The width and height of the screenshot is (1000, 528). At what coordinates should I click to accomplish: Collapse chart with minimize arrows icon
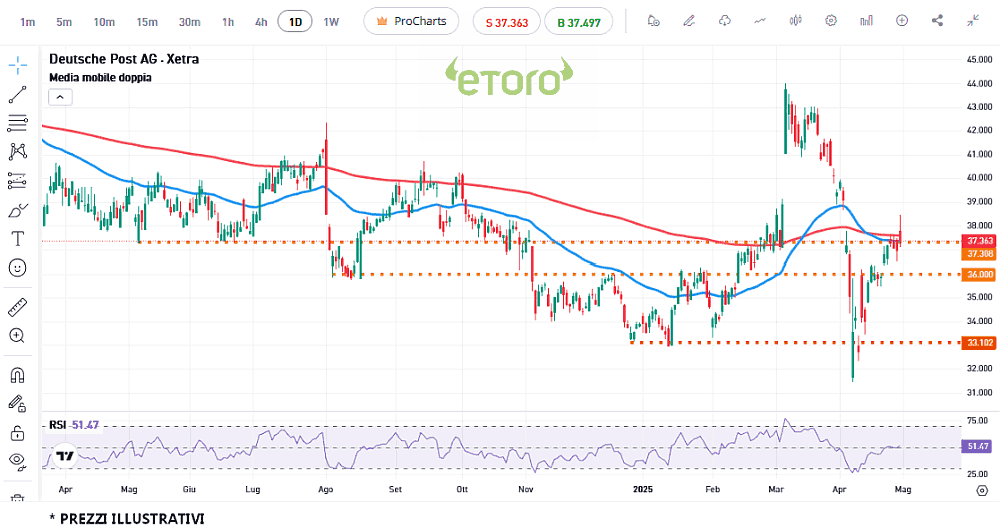[973, 21]
